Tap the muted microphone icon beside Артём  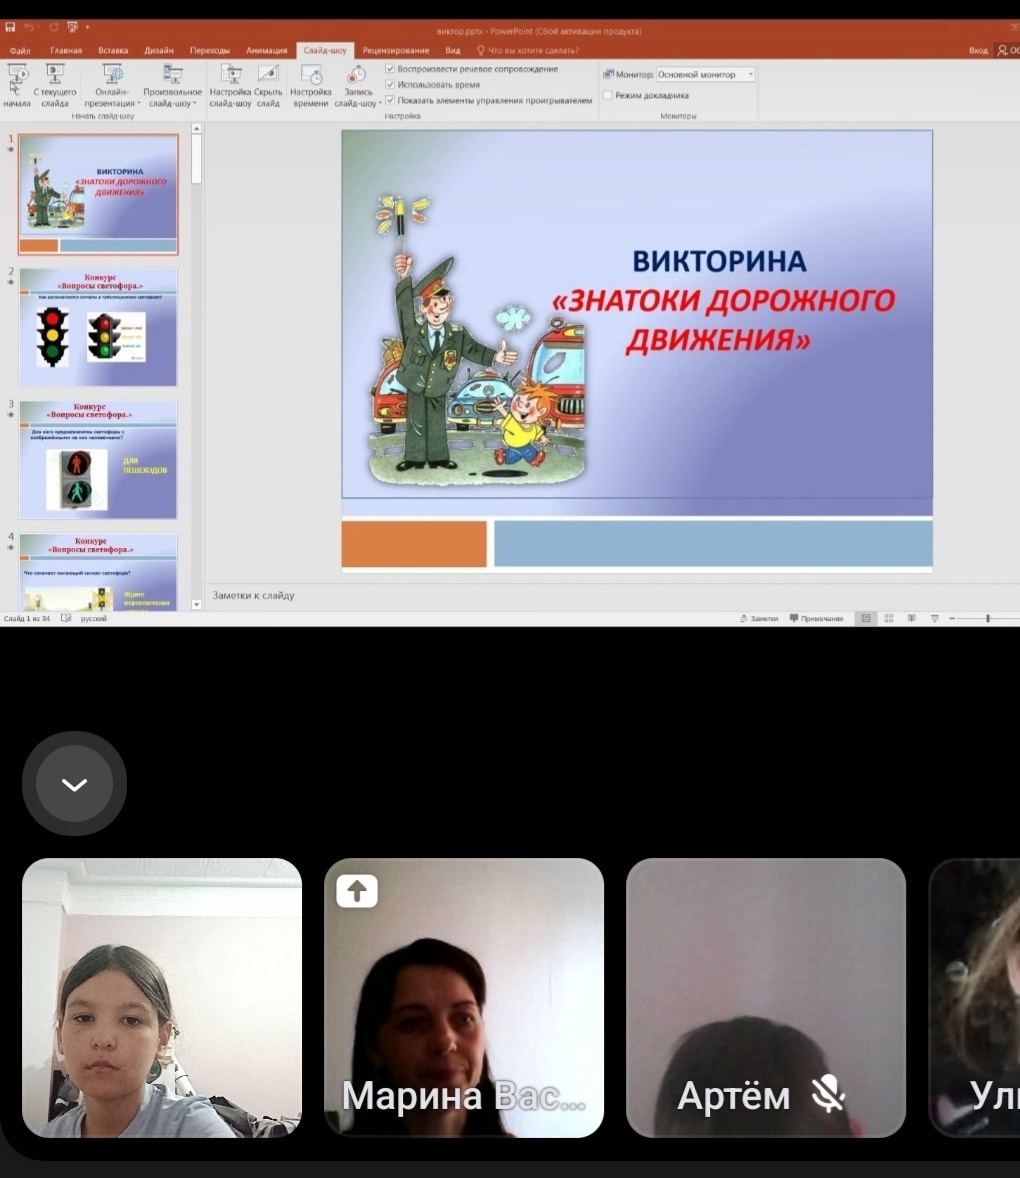pyautogui.click(x=828, y=1094)
